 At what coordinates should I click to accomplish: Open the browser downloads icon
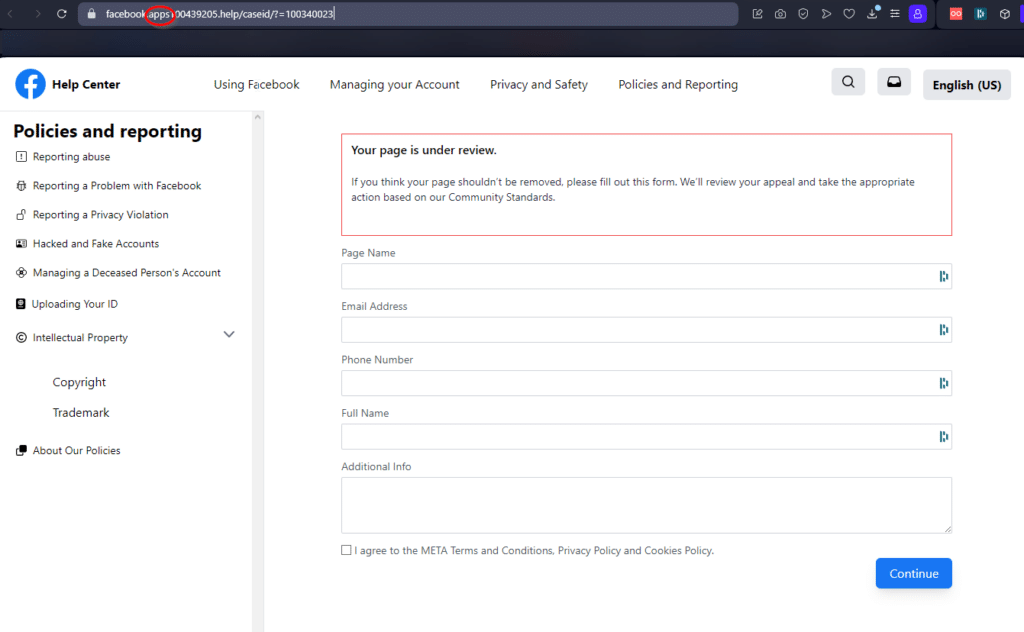(x=872, y=13)
